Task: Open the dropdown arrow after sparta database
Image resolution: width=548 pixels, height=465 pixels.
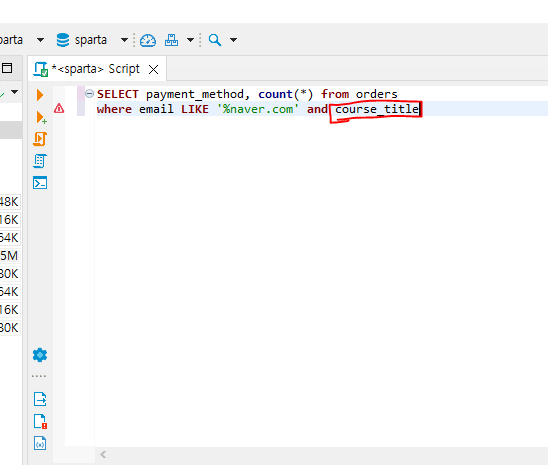Action: point(124,40)
